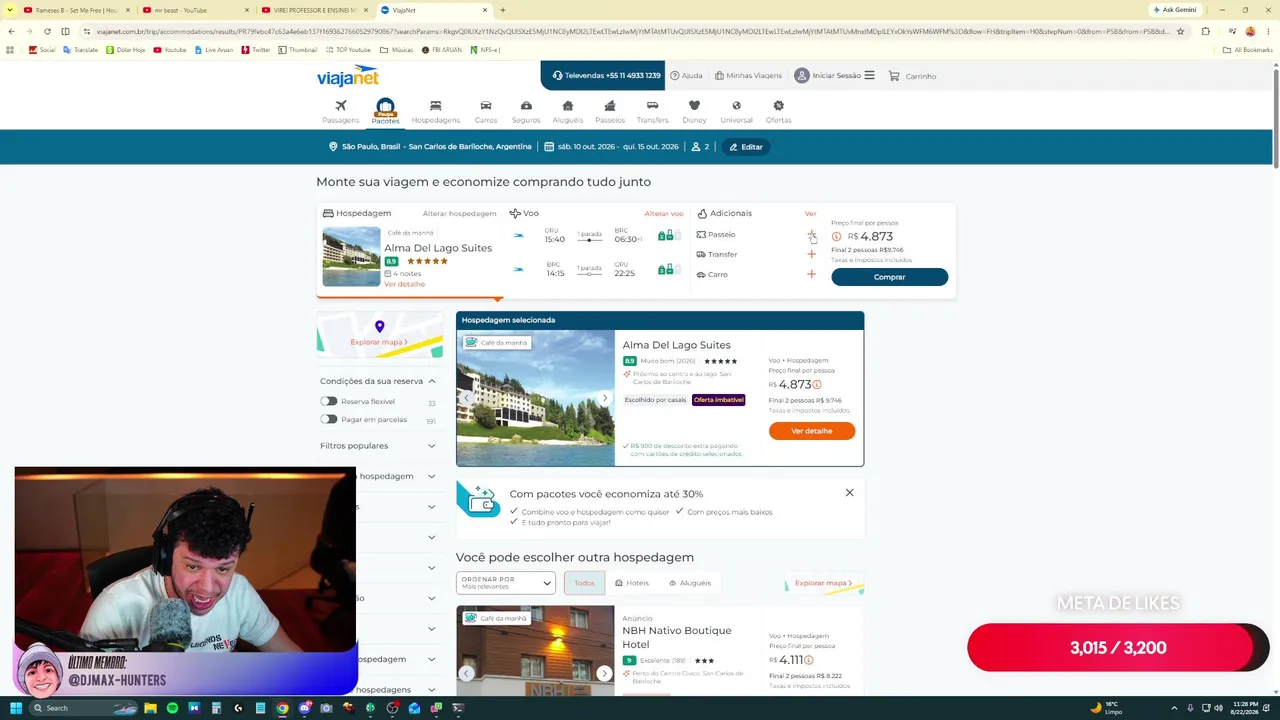Collapse the Condições da sua reserva section
Screen dimensions: 1280x720
(431, 381)
